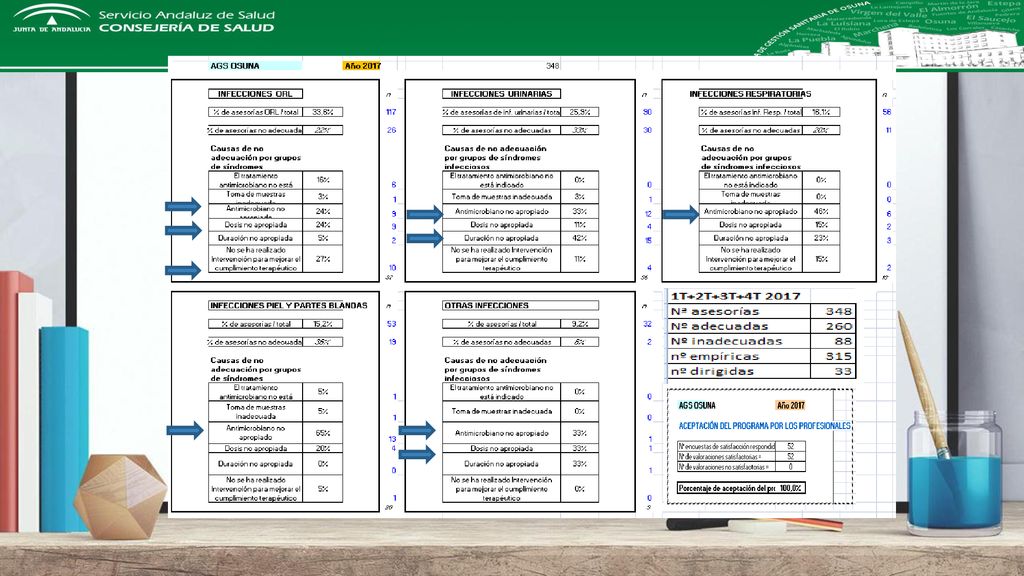Click the 'CONSEJERÍA DE SALUD' header text
The width and height of the screenshot is (1024, 576).
tap(187, 27)
